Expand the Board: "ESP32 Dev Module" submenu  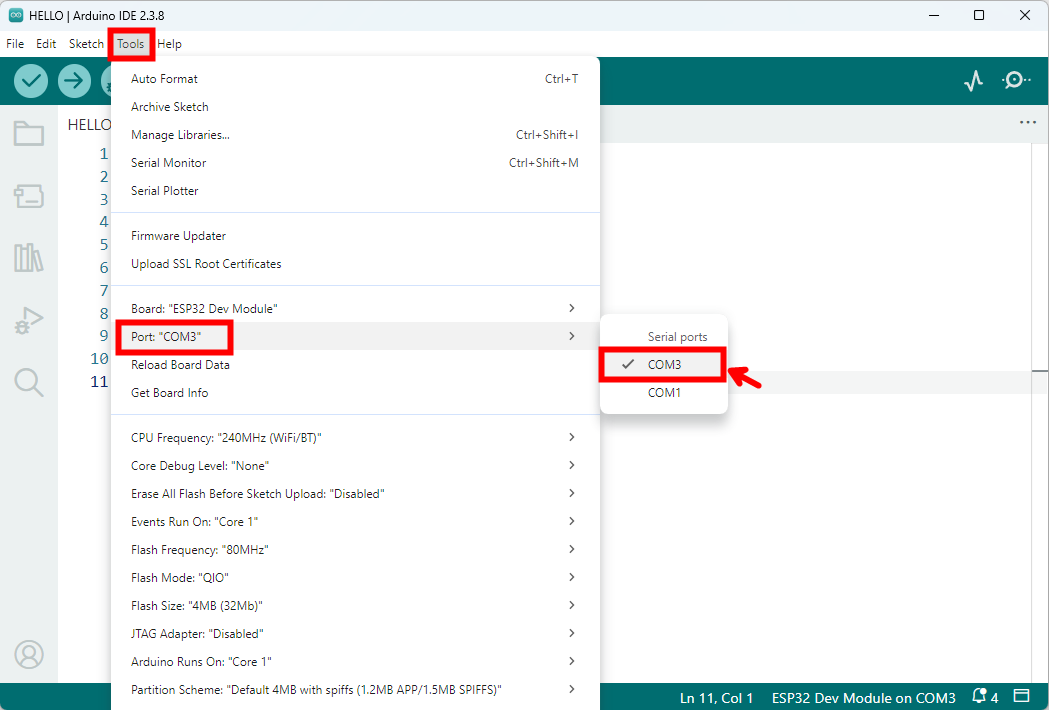coord(355,308)
